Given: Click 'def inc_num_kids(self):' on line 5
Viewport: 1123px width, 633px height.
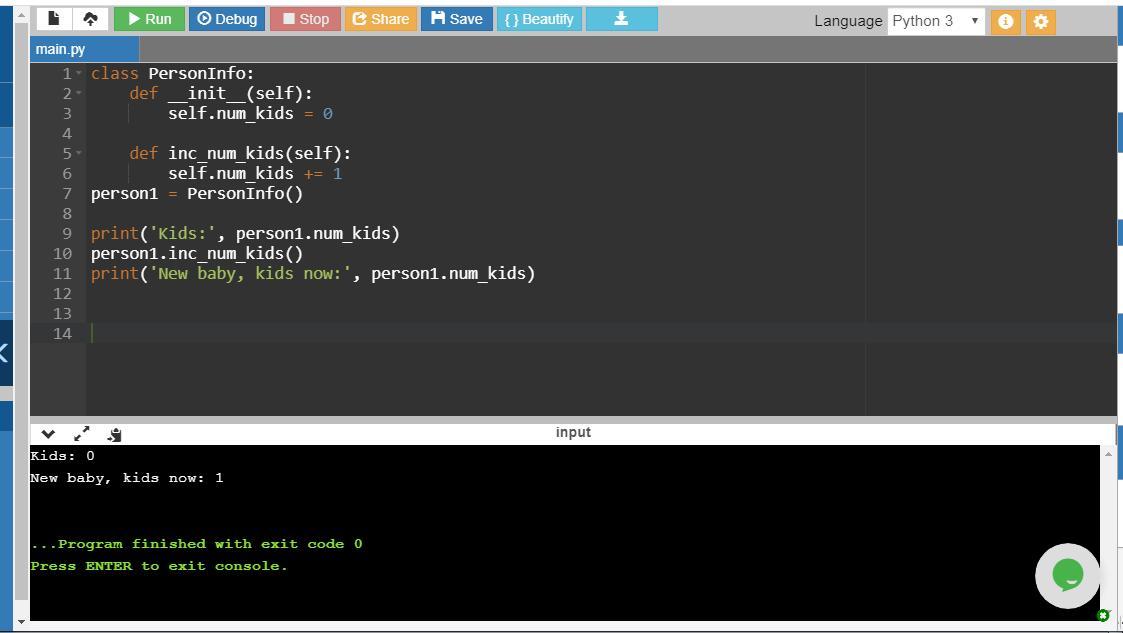Looking at the screenshot, I should [240, 153].
